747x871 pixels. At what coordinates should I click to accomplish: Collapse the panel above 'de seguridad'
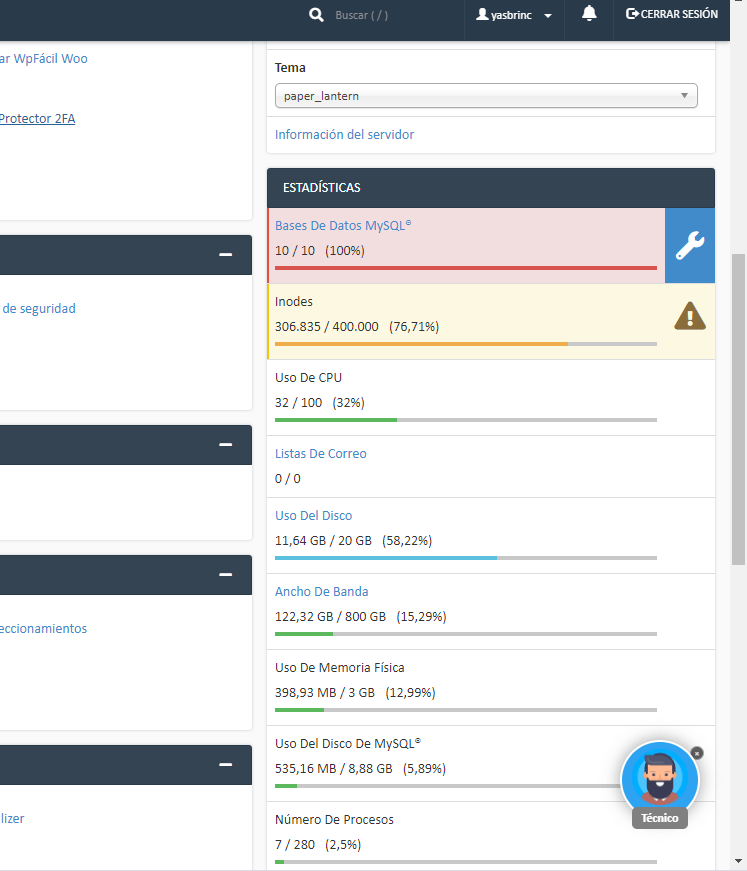point(225,254)
